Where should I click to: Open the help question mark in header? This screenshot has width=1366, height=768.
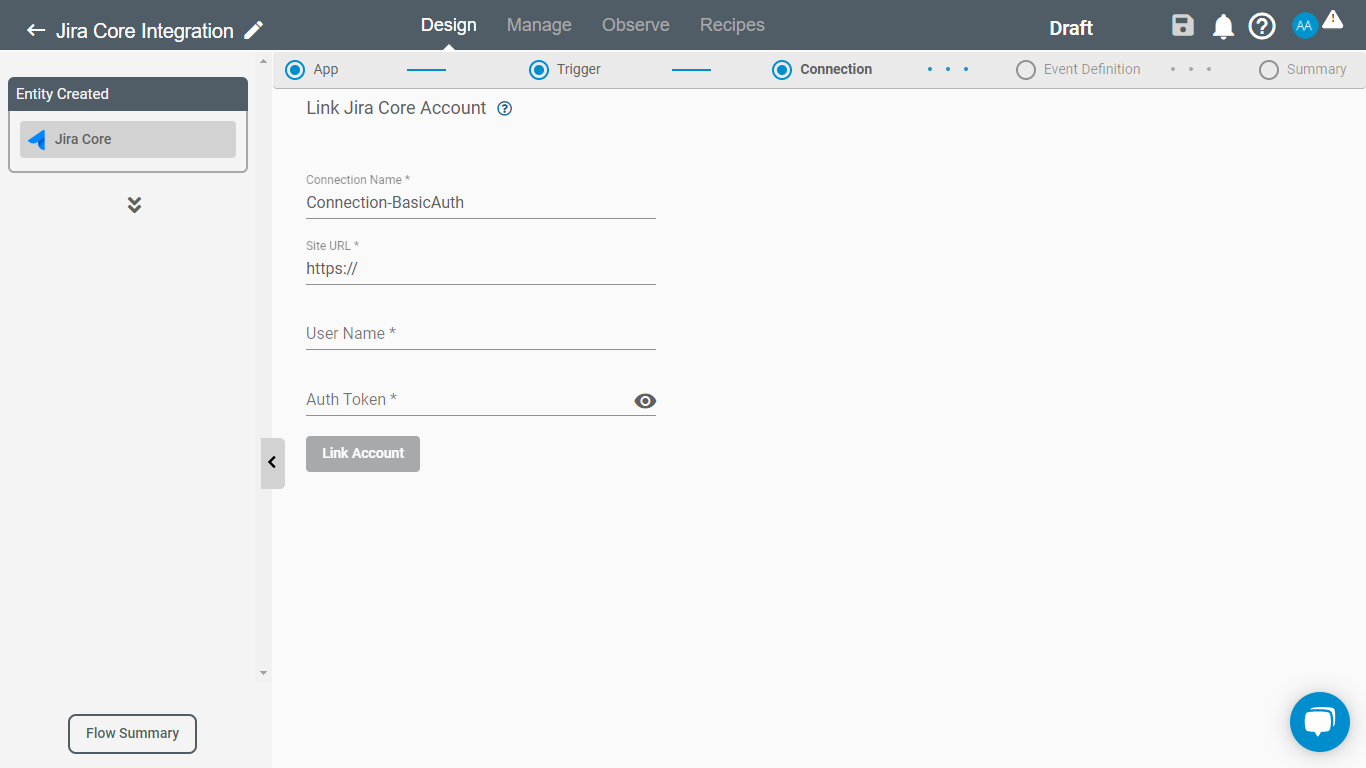[1262, 26]
